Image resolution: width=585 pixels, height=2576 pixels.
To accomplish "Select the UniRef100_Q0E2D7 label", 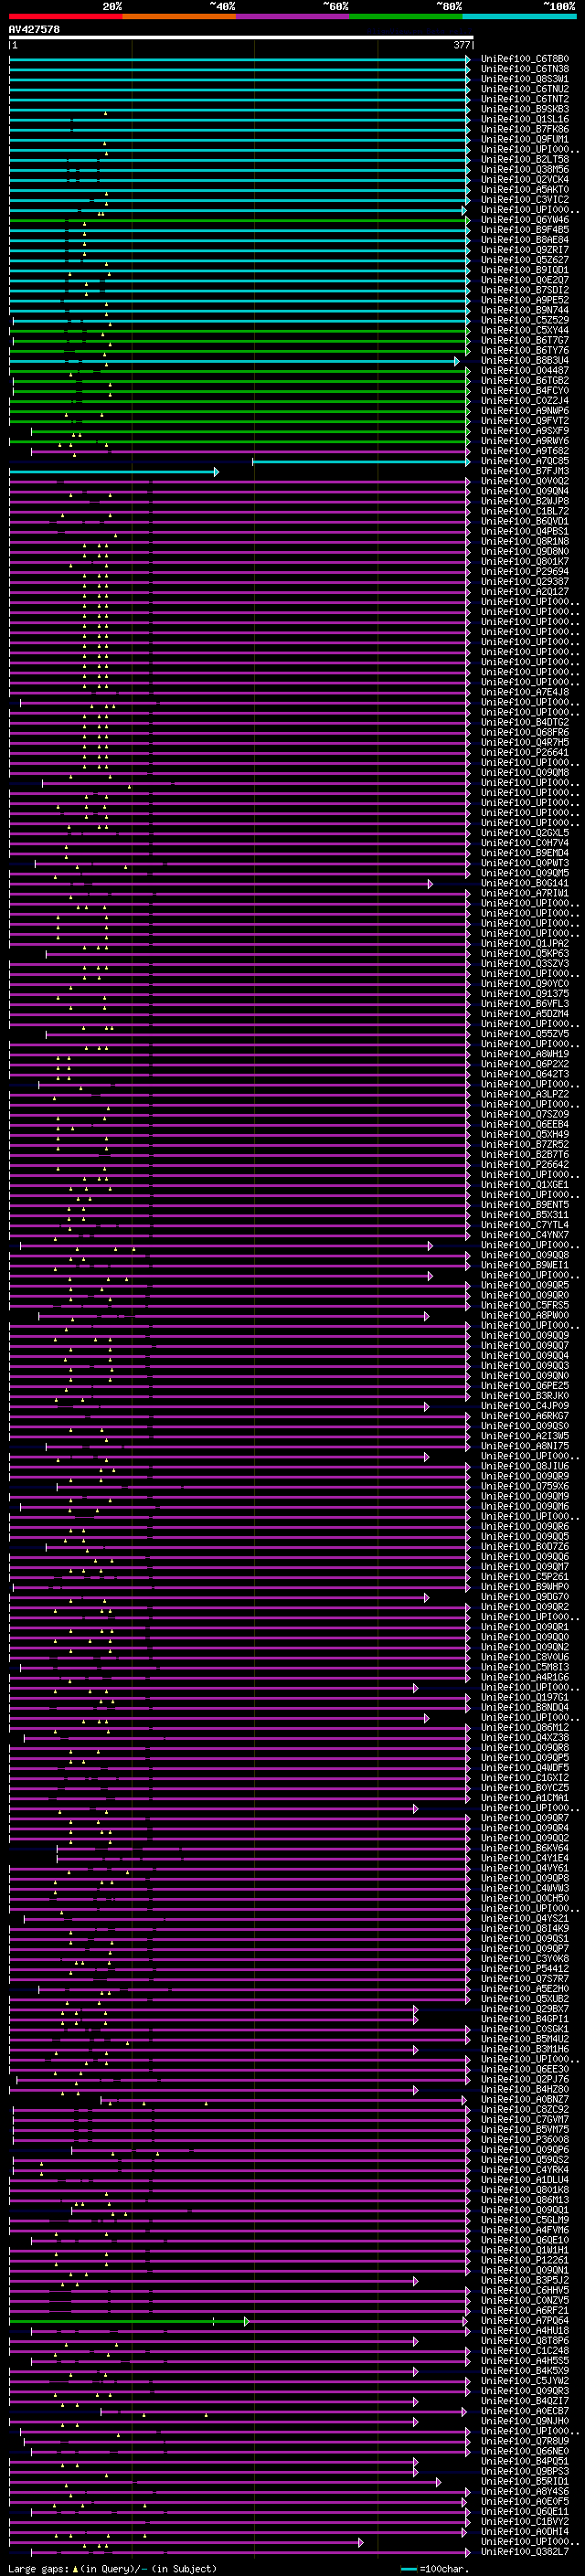I will point(525,280).
